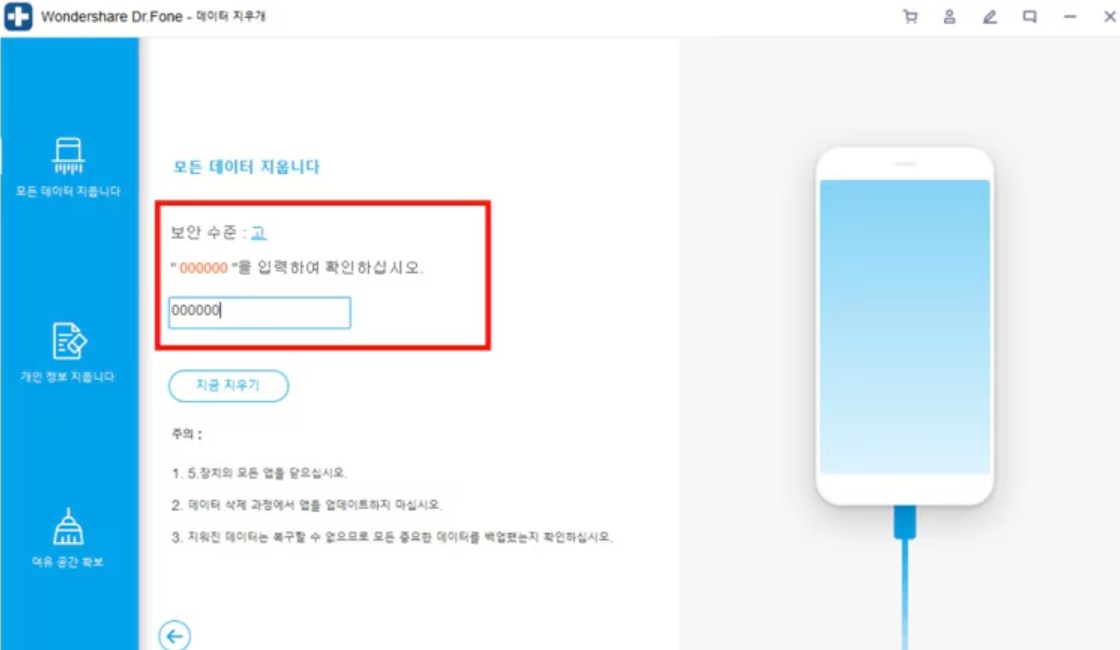Close the Dr.Fone window
The image size is (1120, 650).
1109,16
